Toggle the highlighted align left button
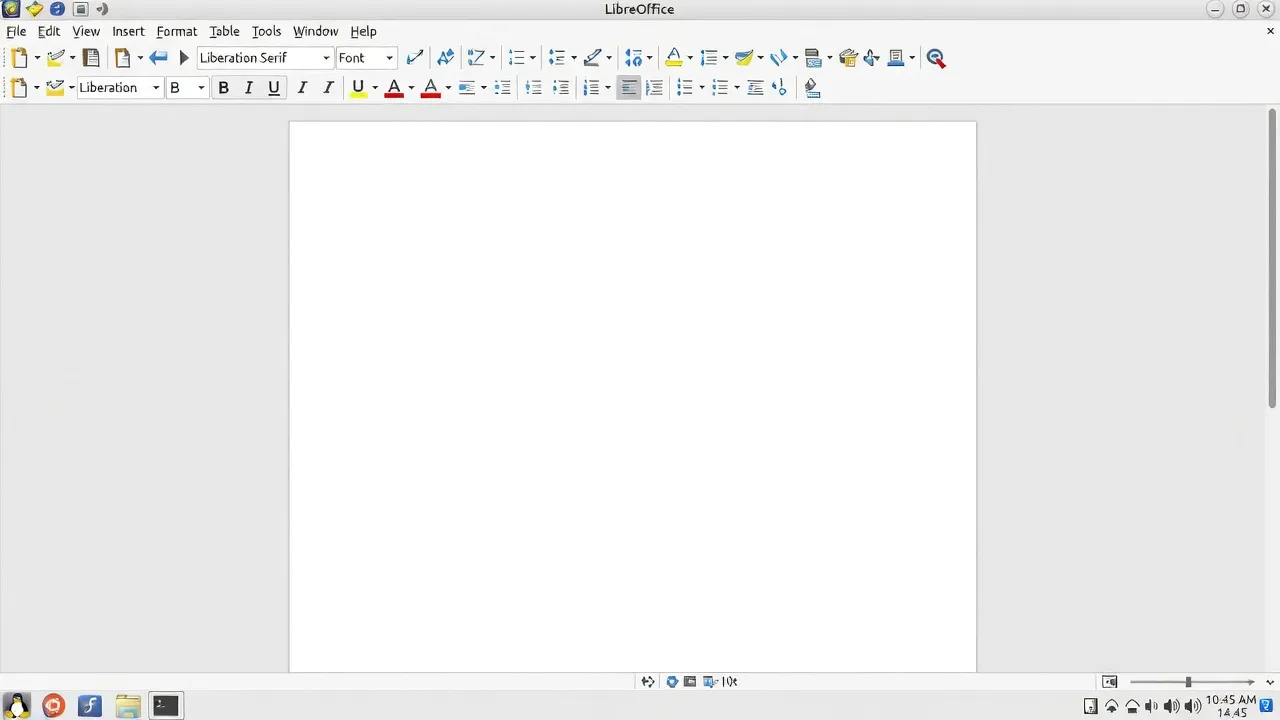1280x720 pixels. point(628,88)
